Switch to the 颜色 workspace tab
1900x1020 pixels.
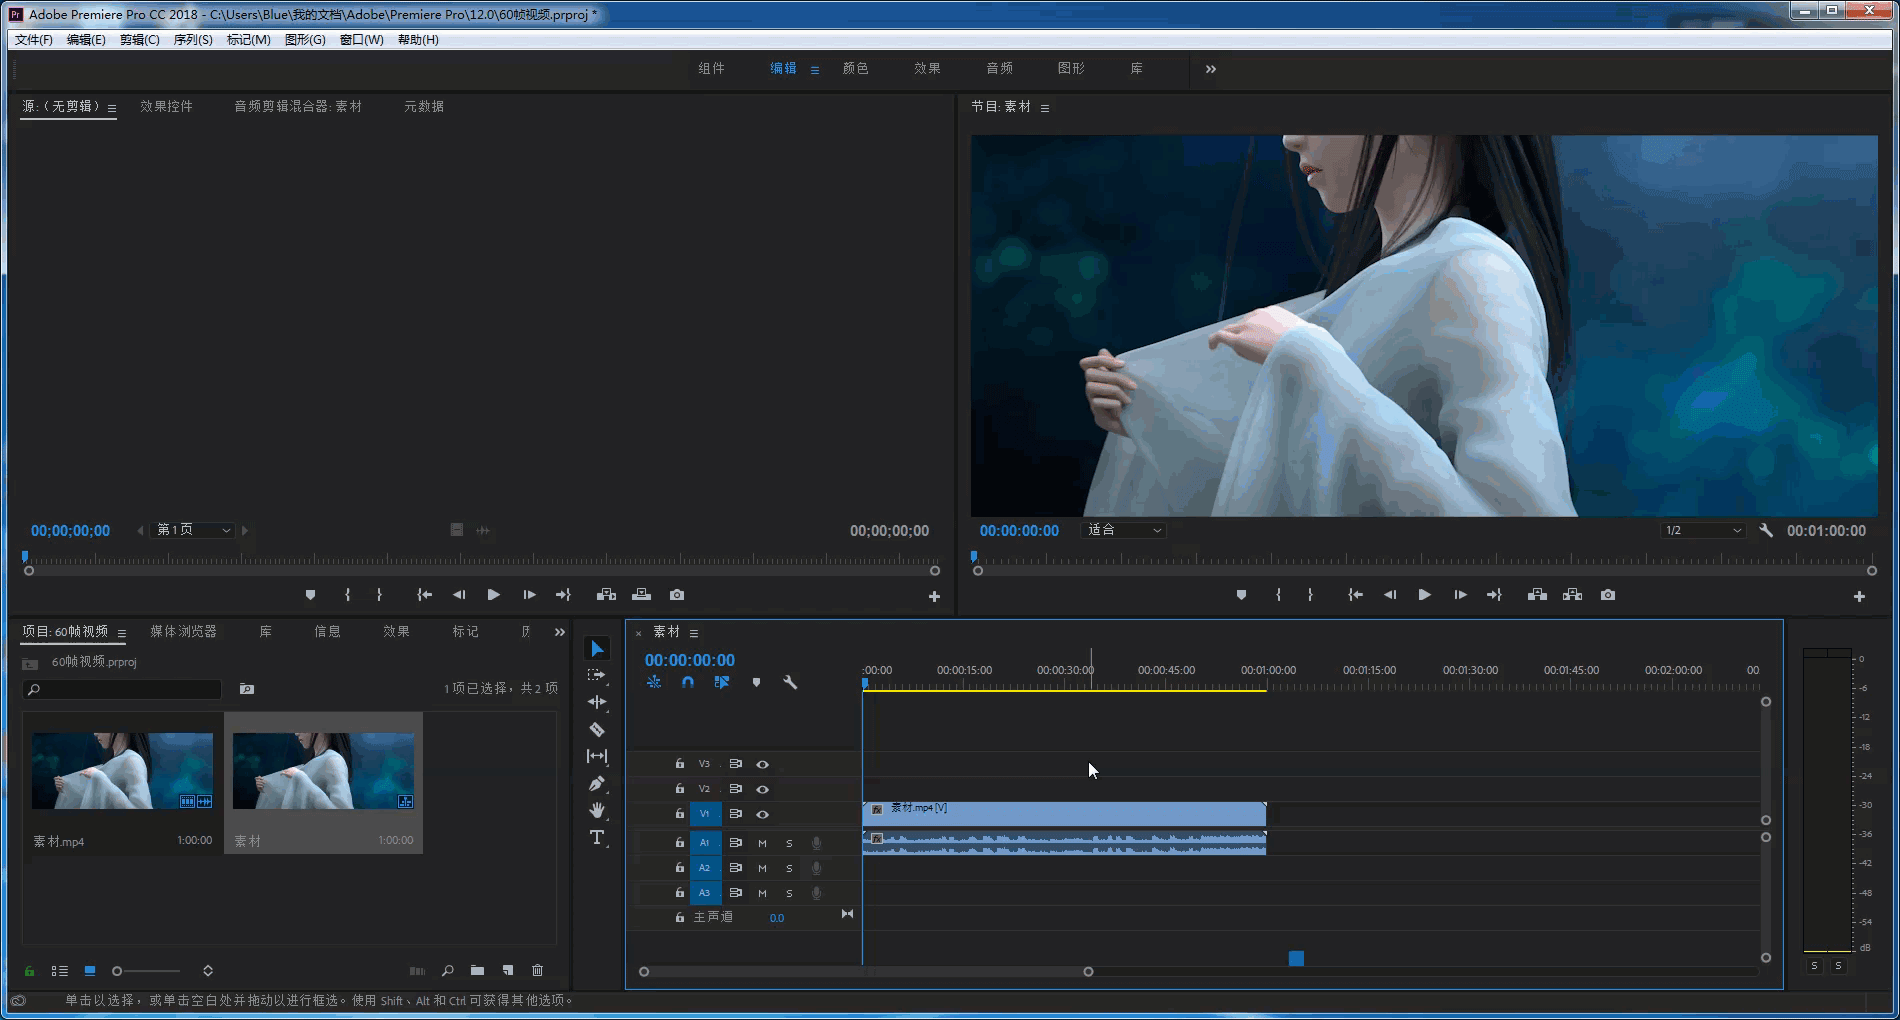[x=855, y=69]
